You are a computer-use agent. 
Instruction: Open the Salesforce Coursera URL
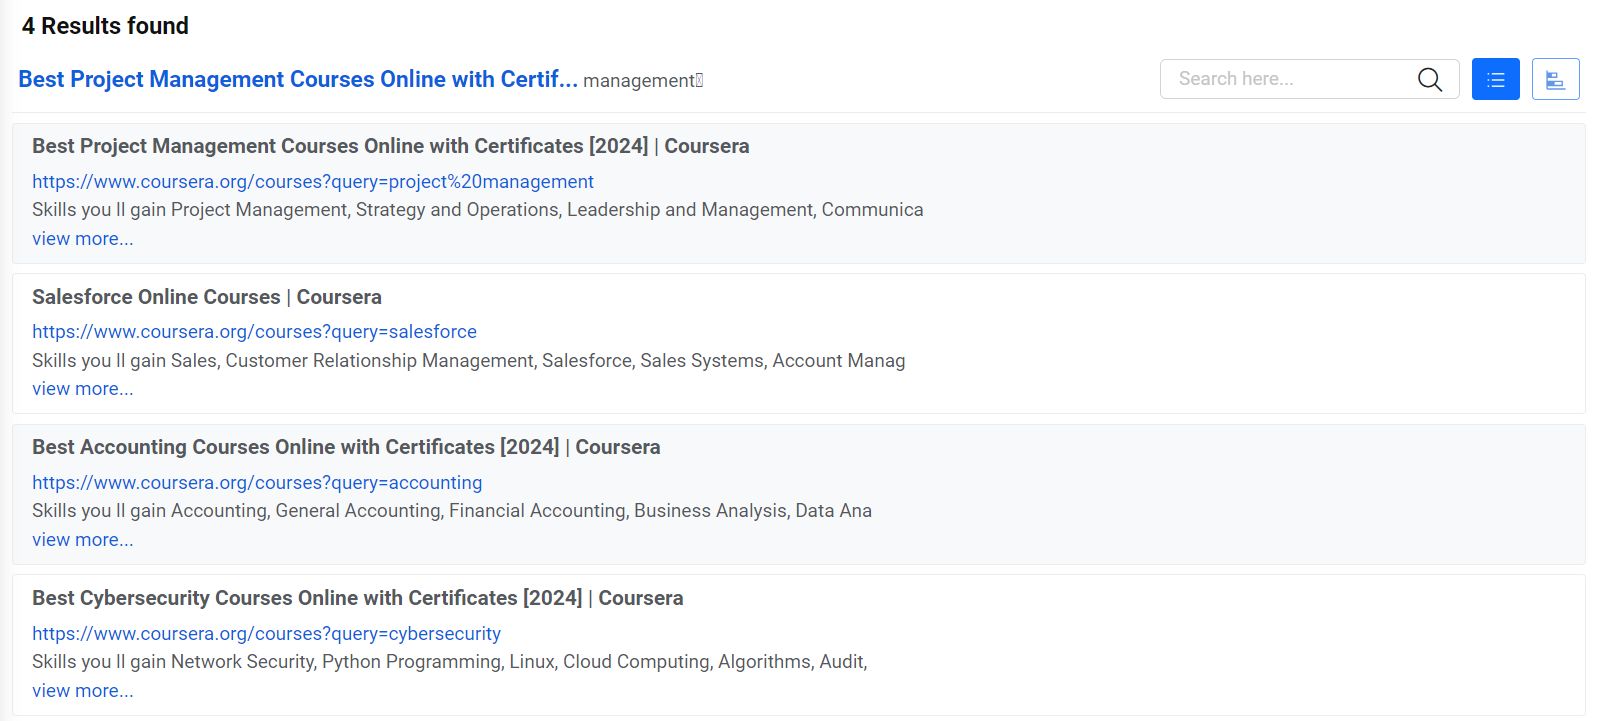point(254,331)
